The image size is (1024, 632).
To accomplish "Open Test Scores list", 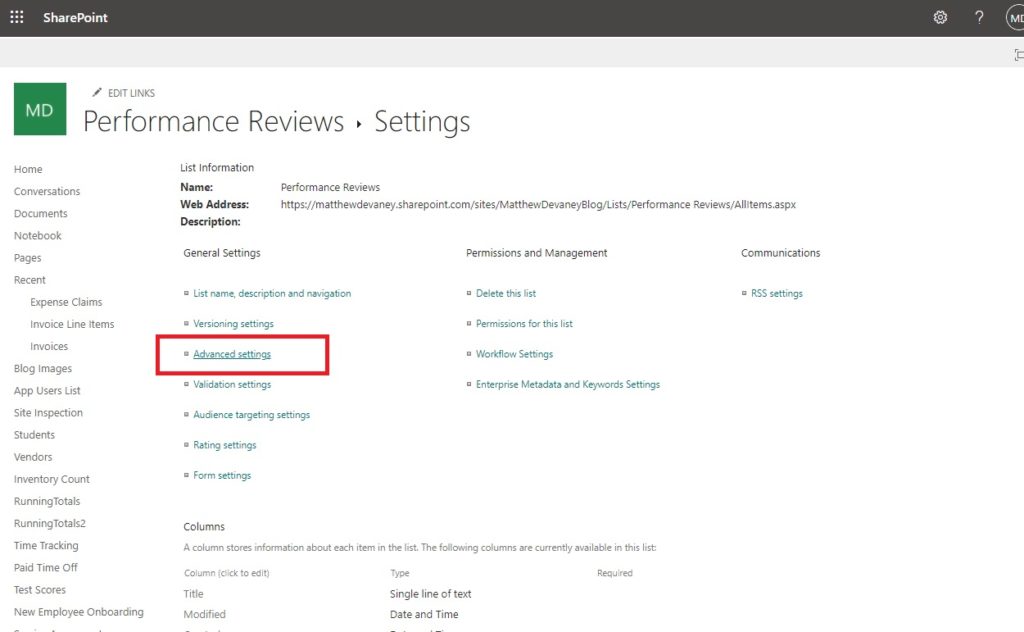I will [40, 590].
